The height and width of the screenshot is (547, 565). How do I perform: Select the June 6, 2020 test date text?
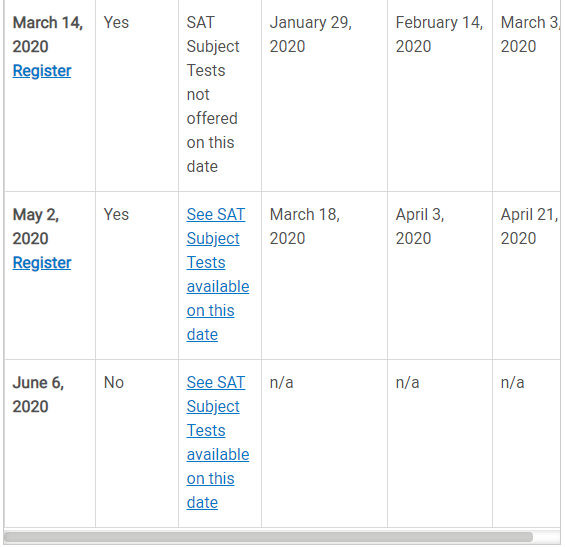pyautogui.click(x=38, y=394)
